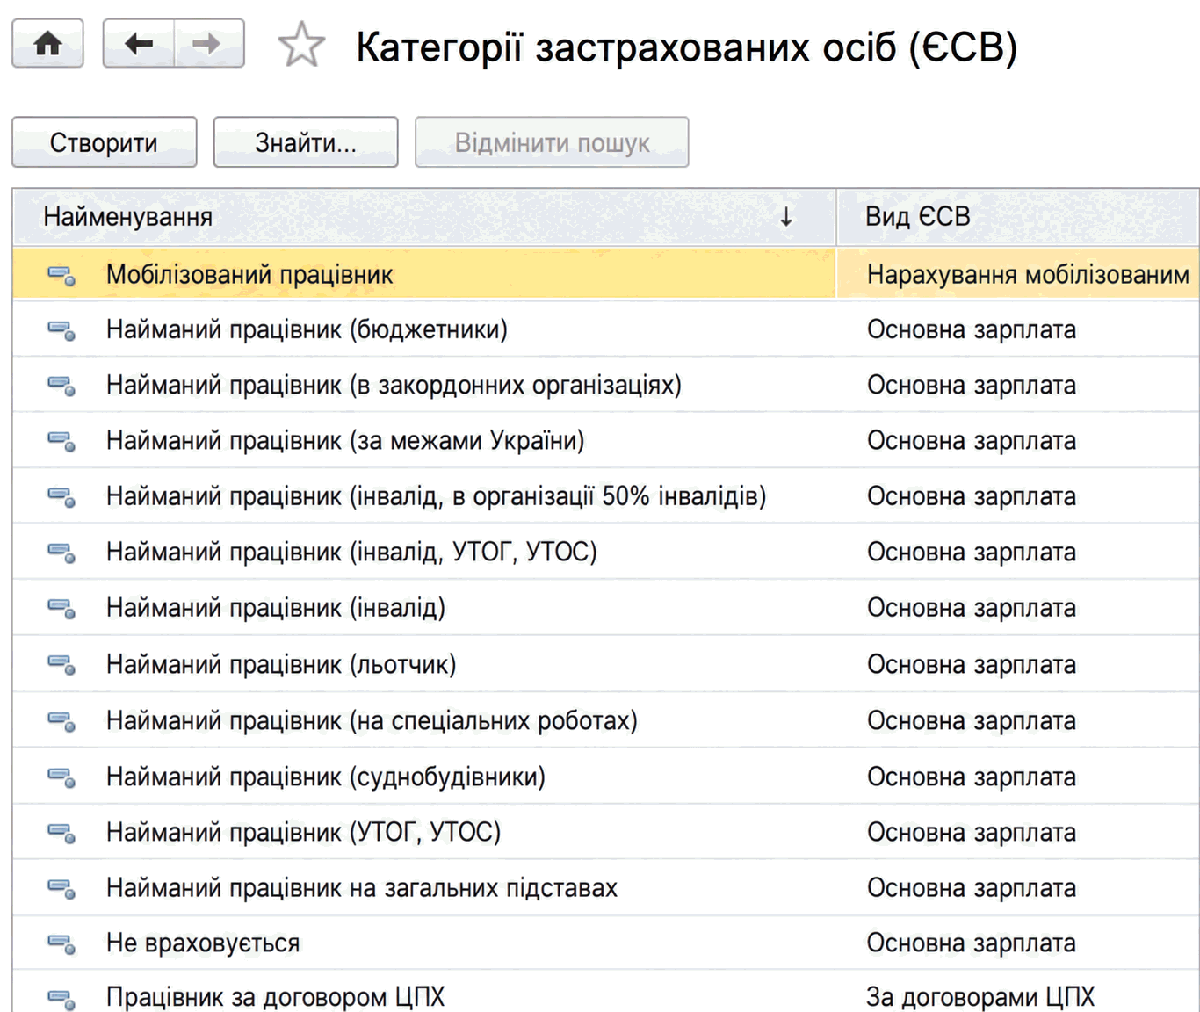This screenshot has height=1012, width=1200.
Task: Select Найманий працівник (за межами України)
Action: coord(345,441)
